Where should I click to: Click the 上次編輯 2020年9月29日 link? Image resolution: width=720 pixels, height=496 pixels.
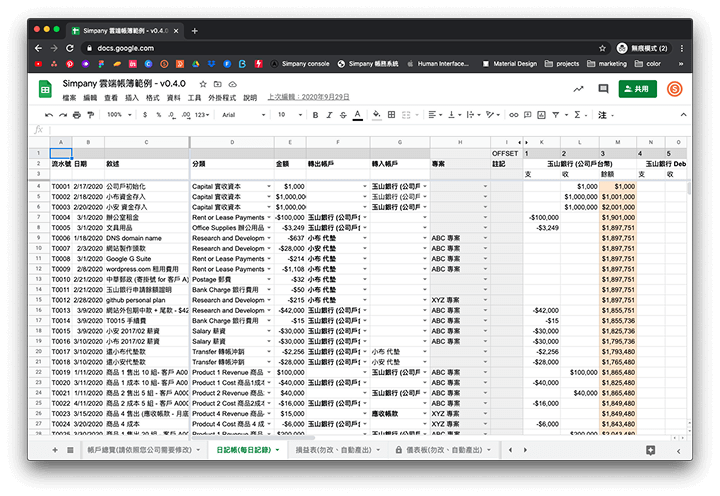coord(309,97)
